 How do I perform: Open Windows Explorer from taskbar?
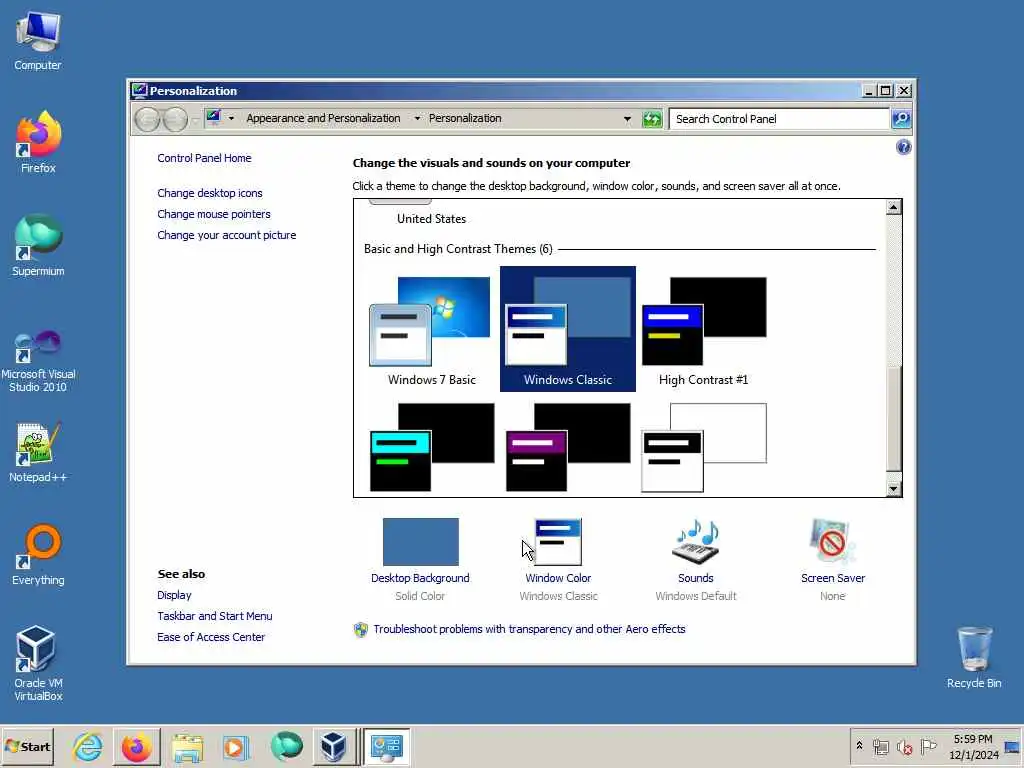point(187,746)
